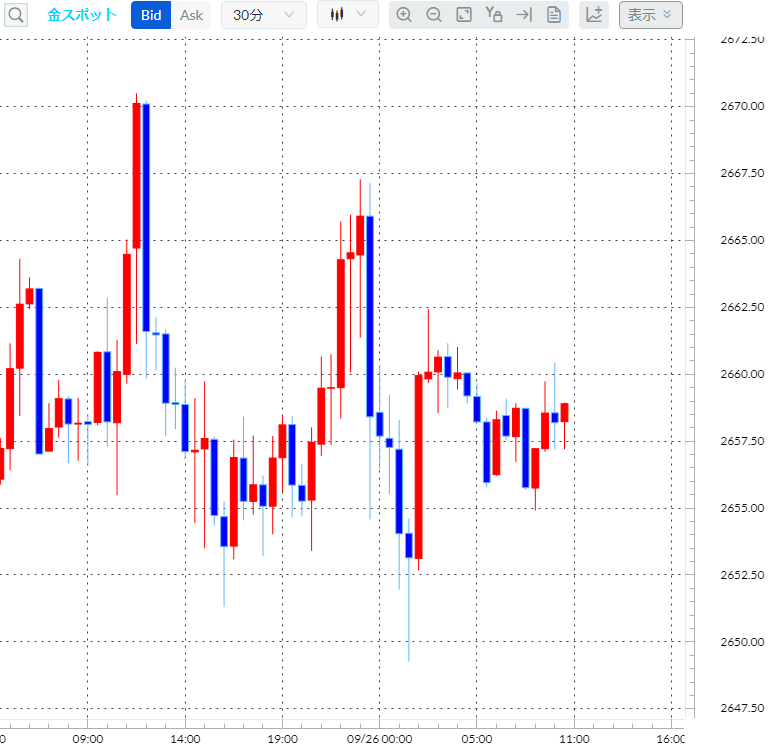Zoom out of the chart
Viewport: 769px width, 746px height.
[x=434, y=15]
